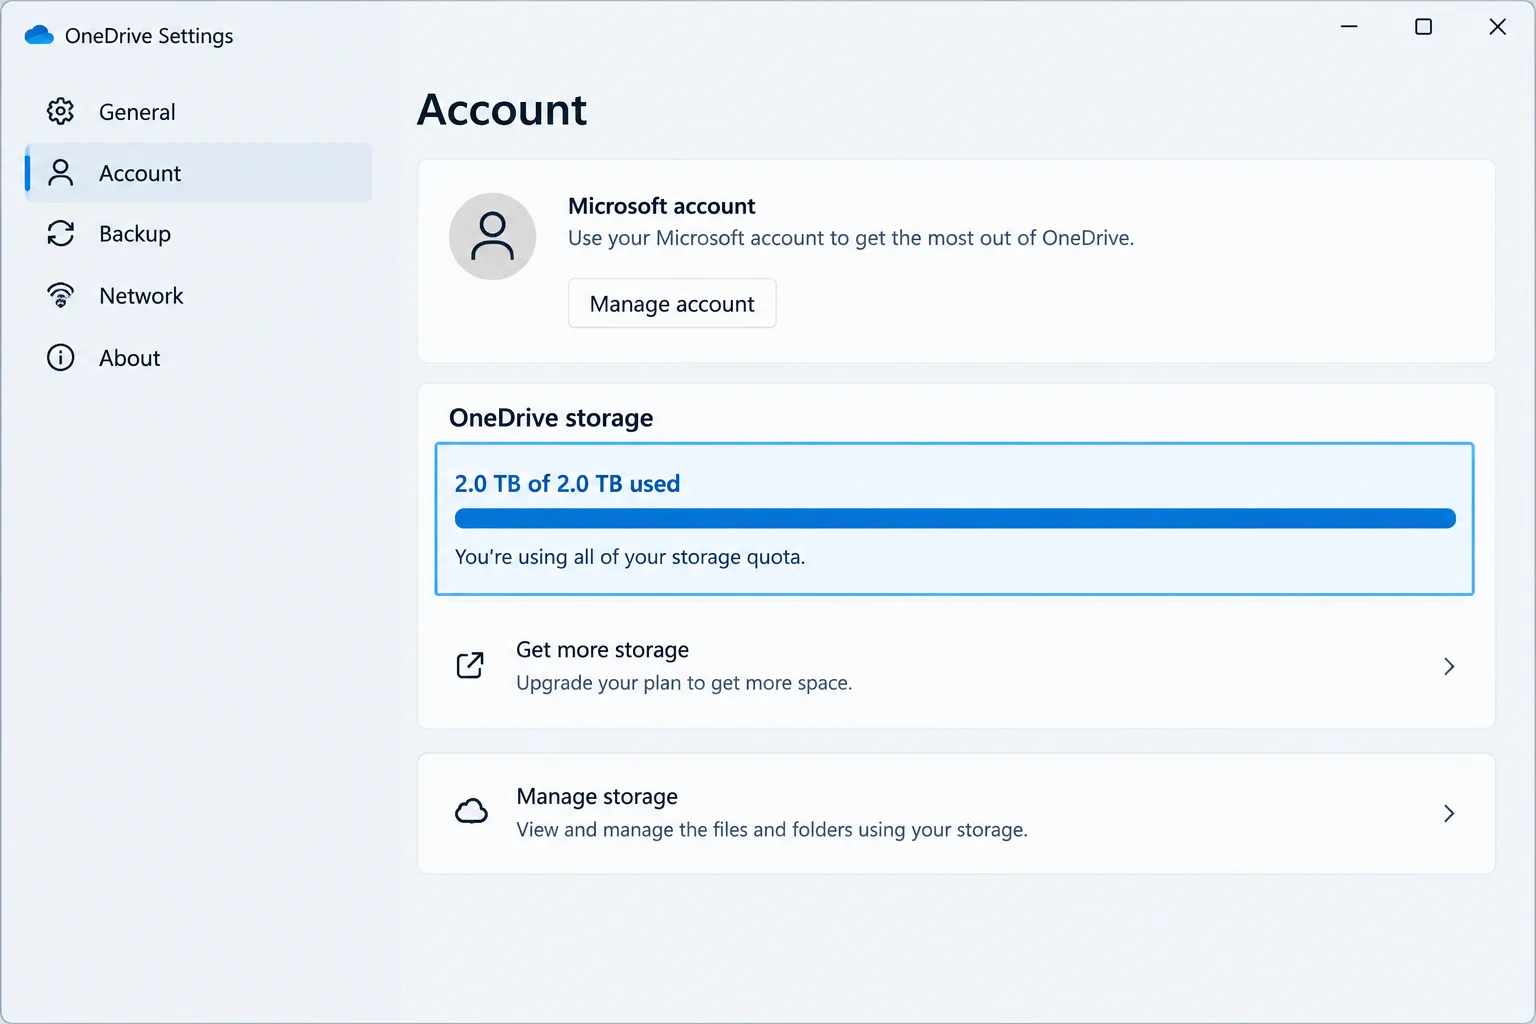Screen dimensions: 1536x1024
Task: Open the About tab
Action: [x=198, y=358]
